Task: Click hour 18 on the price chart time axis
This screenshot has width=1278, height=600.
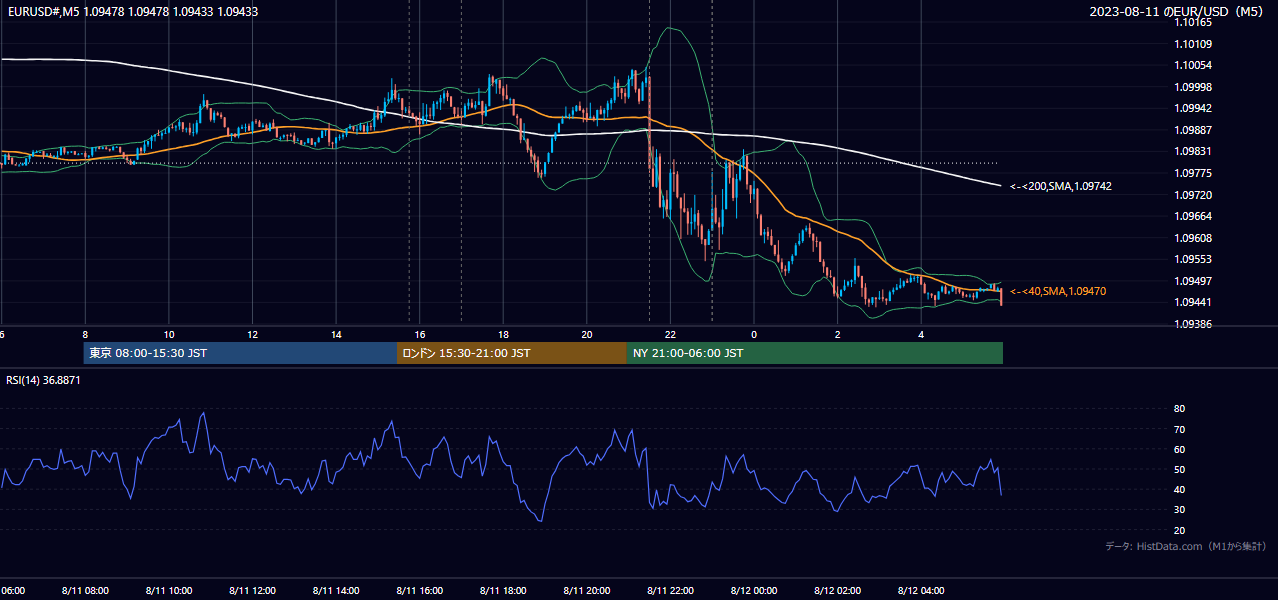Action: click(x=503, y=334)
